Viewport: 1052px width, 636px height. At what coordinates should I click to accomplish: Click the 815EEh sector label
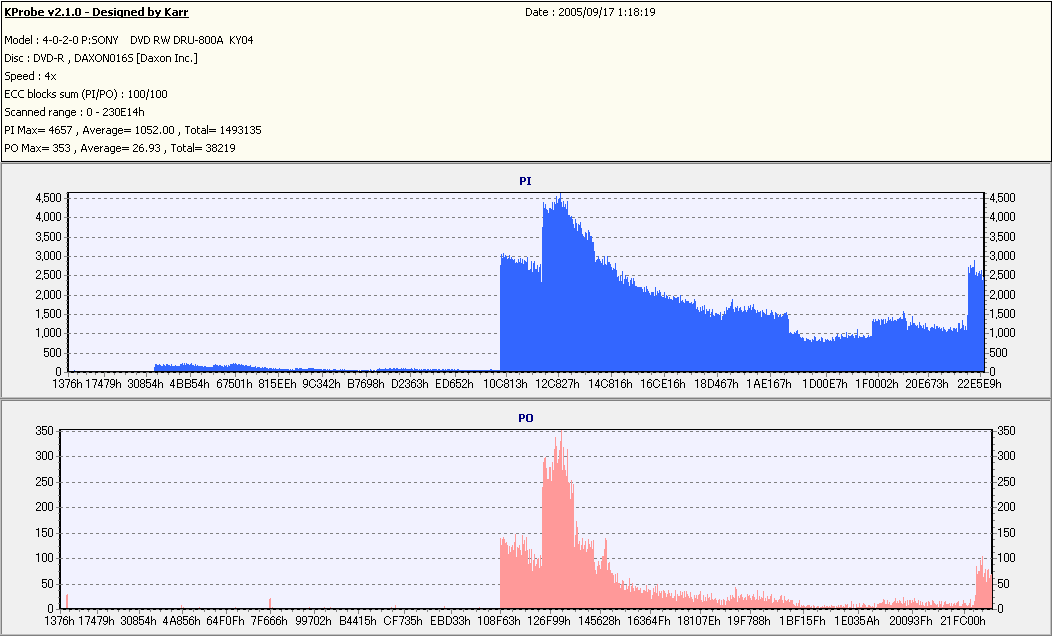(277, 384)
